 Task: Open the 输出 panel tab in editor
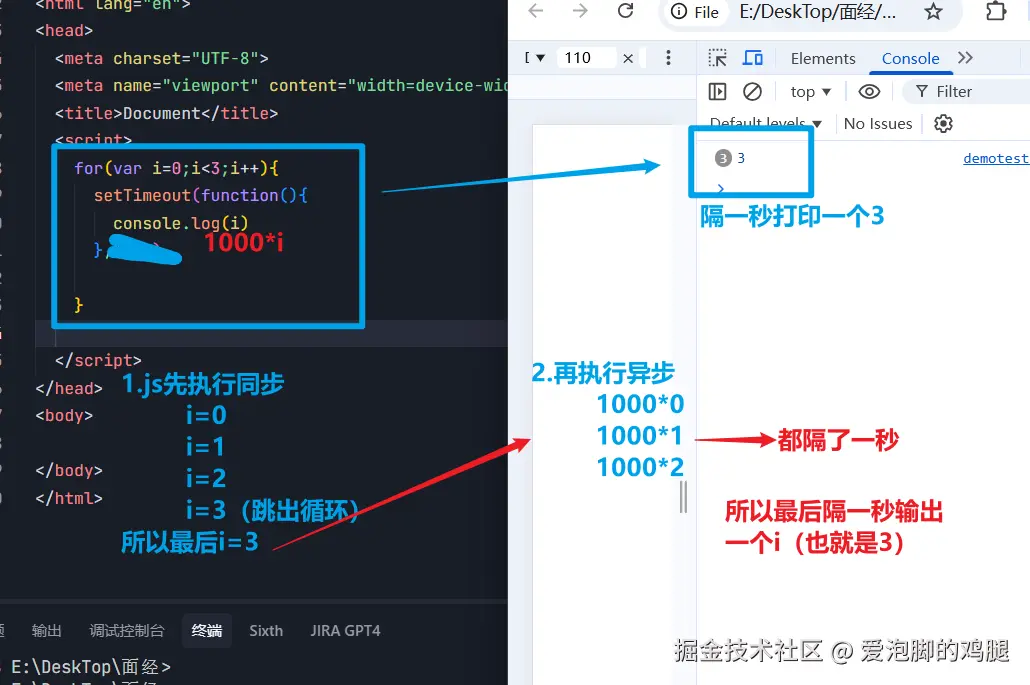(46, 630)
